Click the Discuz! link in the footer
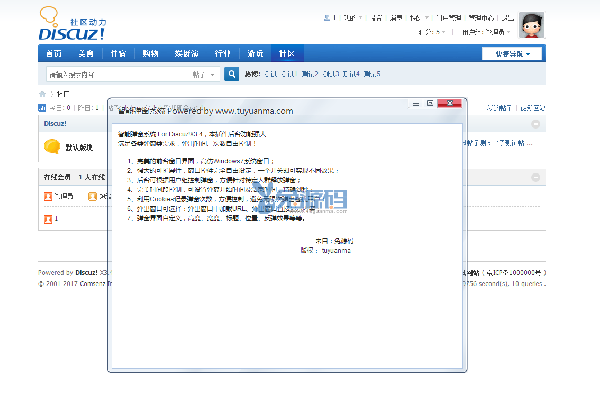 (86, 273)
